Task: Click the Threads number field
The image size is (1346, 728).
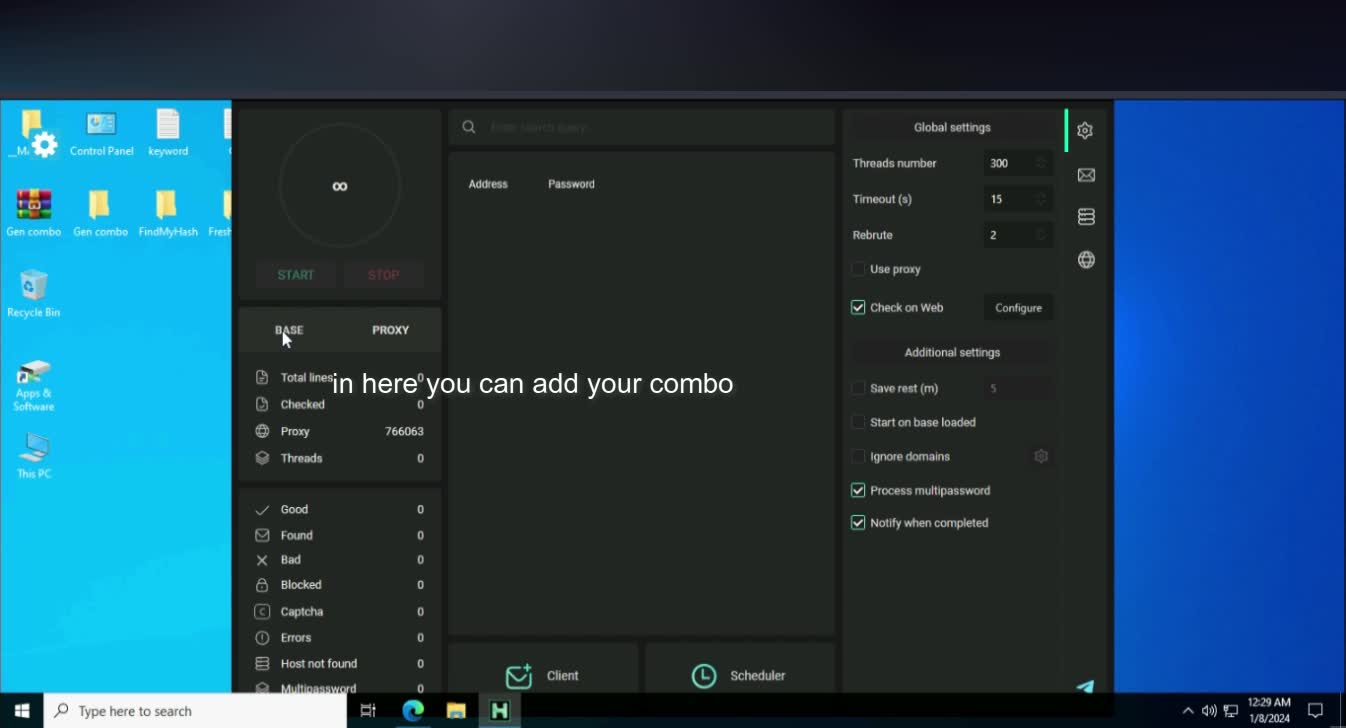Action: (1018, 163)
